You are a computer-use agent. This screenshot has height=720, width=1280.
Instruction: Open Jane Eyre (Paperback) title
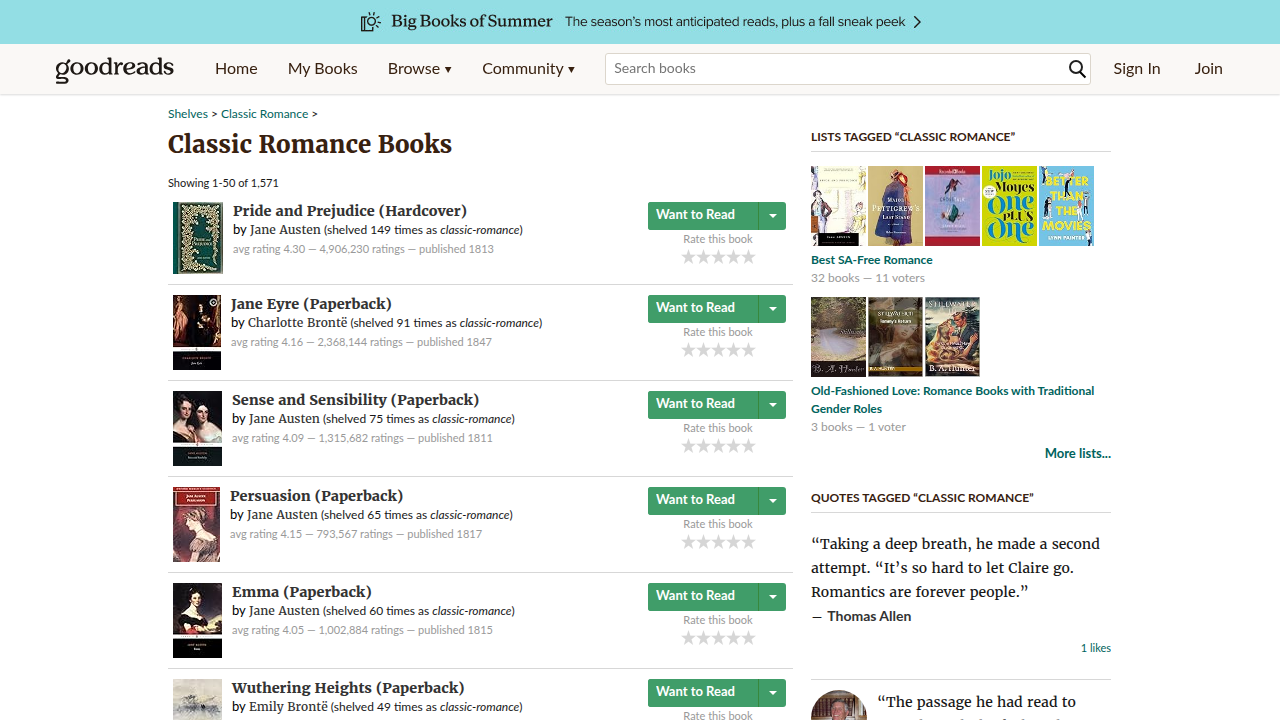[x=311, y=304]
